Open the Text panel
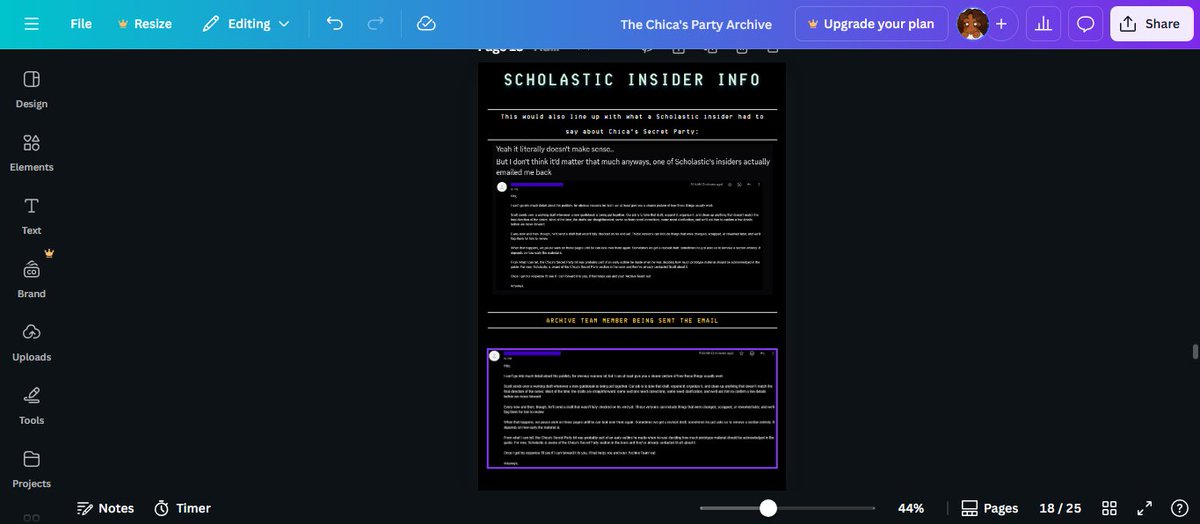The image size is (1200, 524). 31,215
